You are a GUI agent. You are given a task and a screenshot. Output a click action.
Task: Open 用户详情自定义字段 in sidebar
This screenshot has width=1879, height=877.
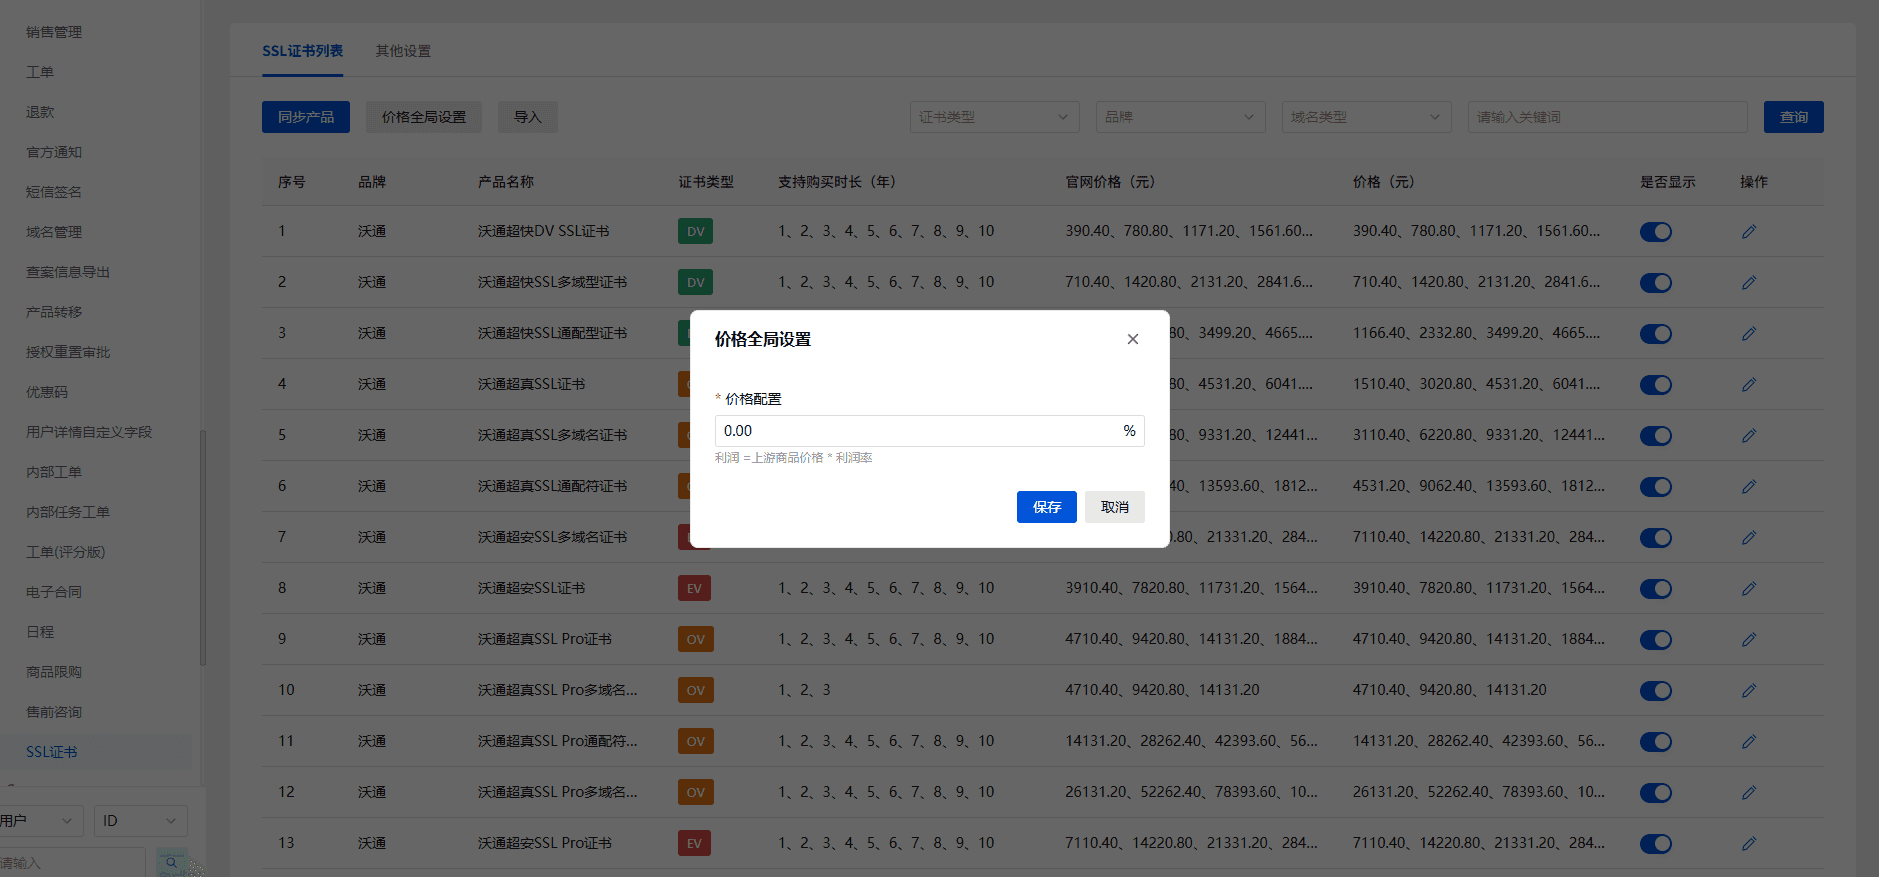coord(89,432)
